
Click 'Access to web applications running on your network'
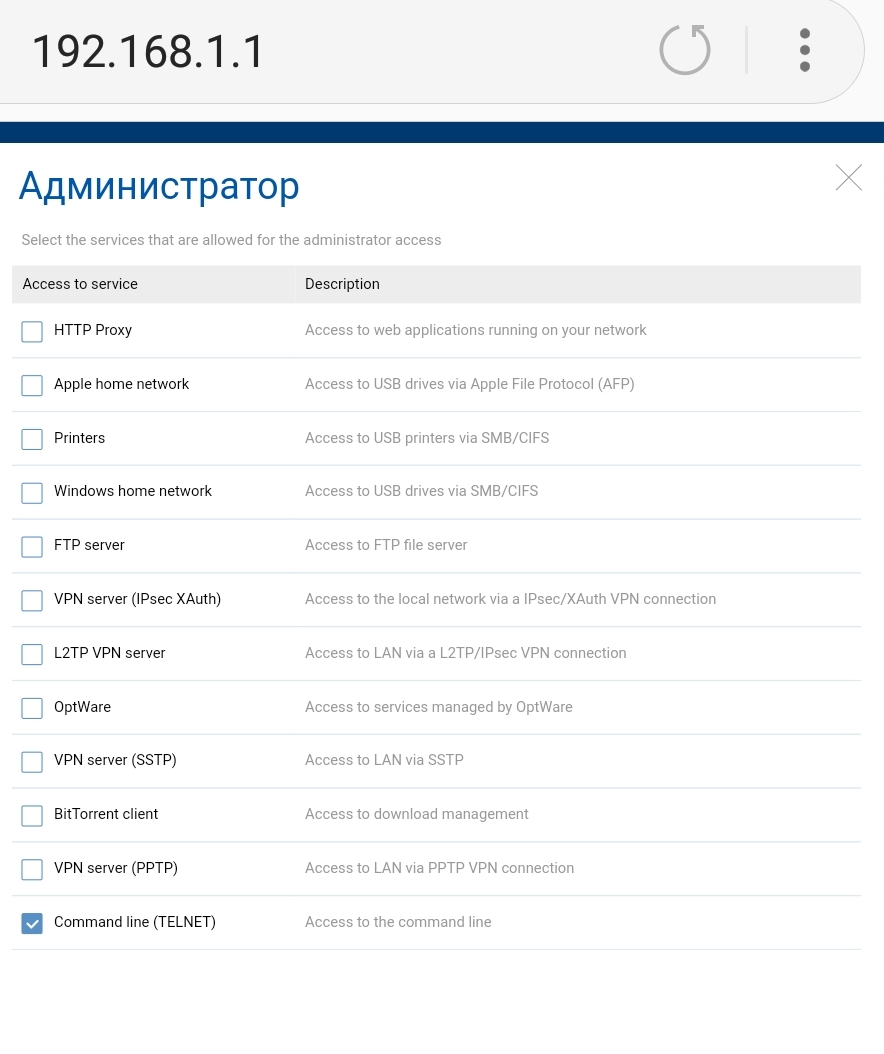coord(476,330)
